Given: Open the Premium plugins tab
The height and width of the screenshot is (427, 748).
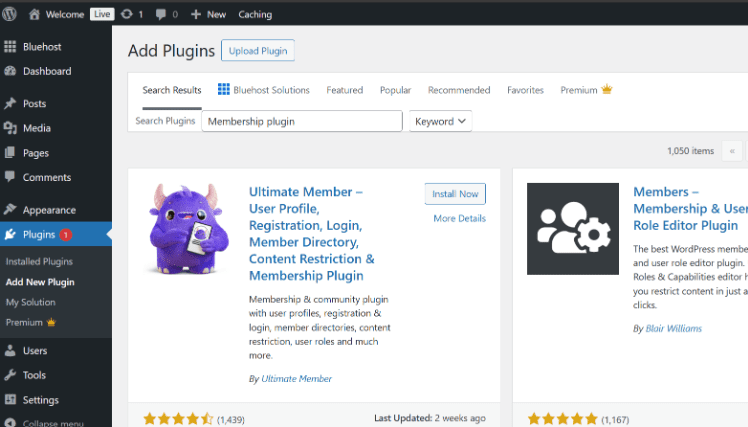Looking at the screenshot, I should point(586,90).
